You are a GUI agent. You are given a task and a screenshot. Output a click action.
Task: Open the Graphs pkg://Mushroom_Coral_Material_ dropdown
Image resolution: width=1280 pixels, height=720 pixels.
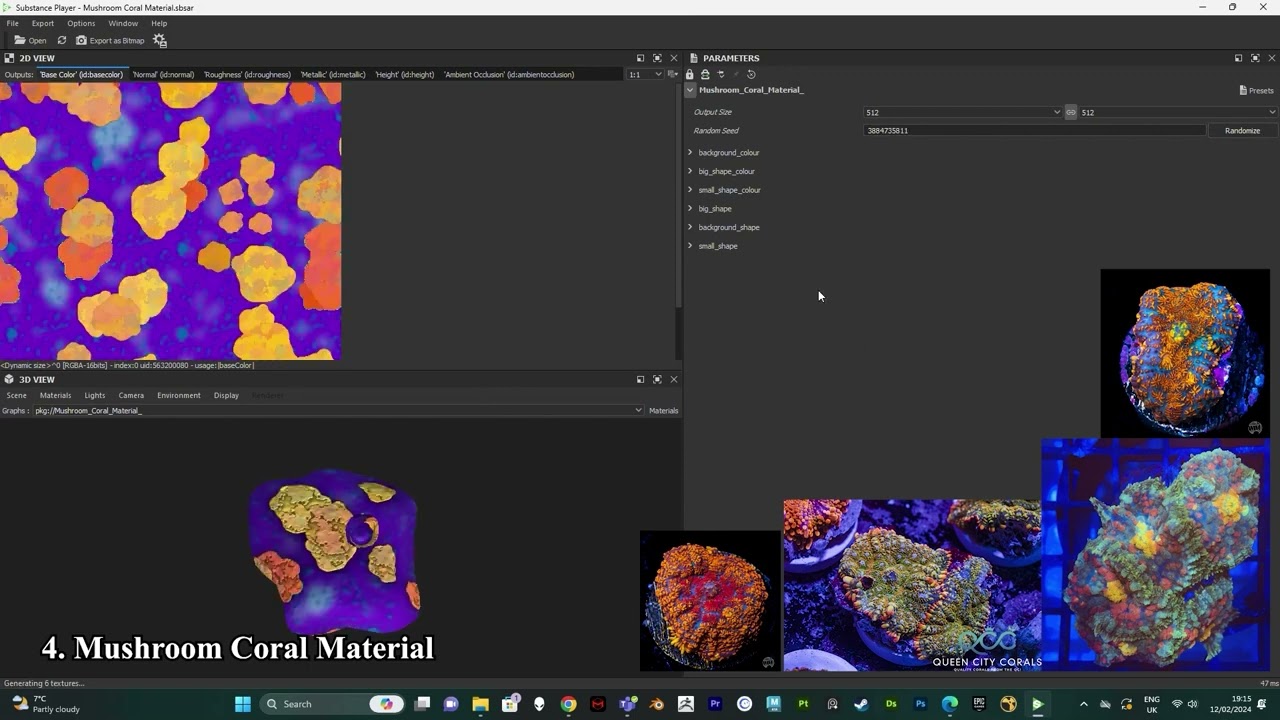tap(338, 410)
